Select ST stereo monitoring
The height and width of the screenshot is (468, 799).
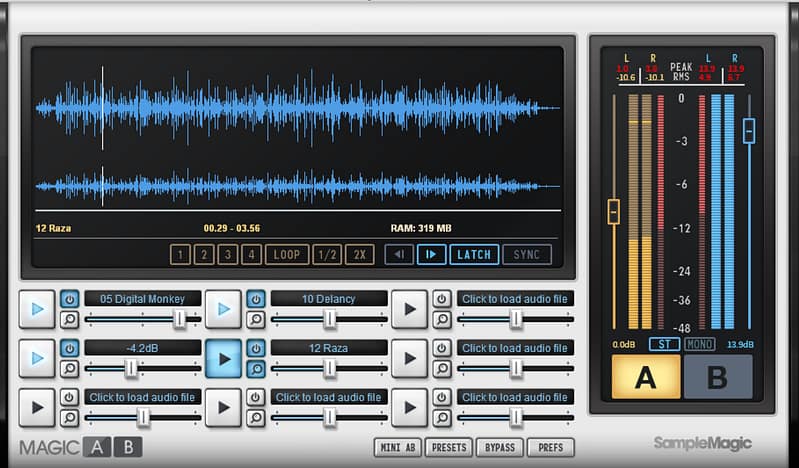[x=664, y=344]
